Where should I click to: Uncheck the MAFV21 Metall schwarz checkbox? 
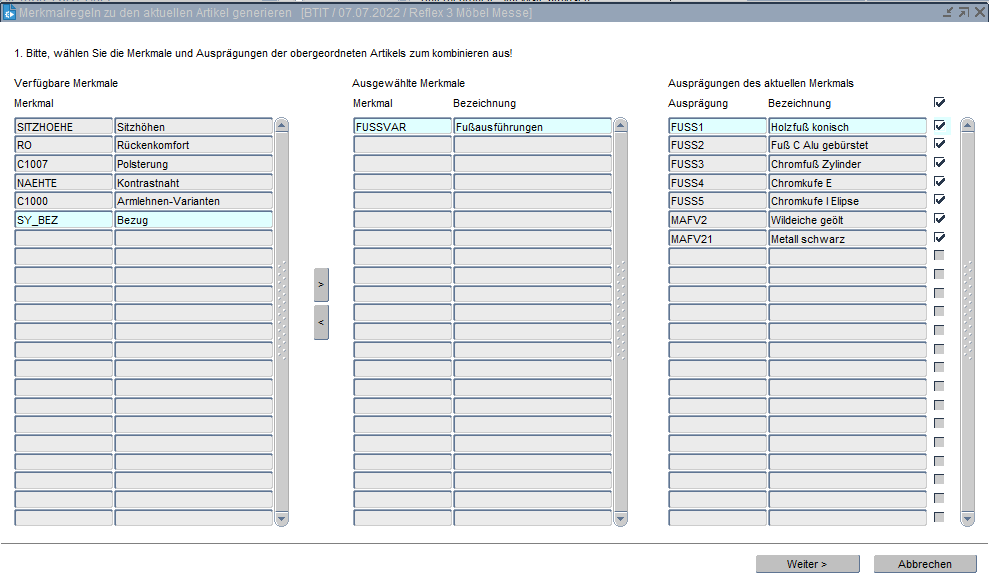coord(939,238)
